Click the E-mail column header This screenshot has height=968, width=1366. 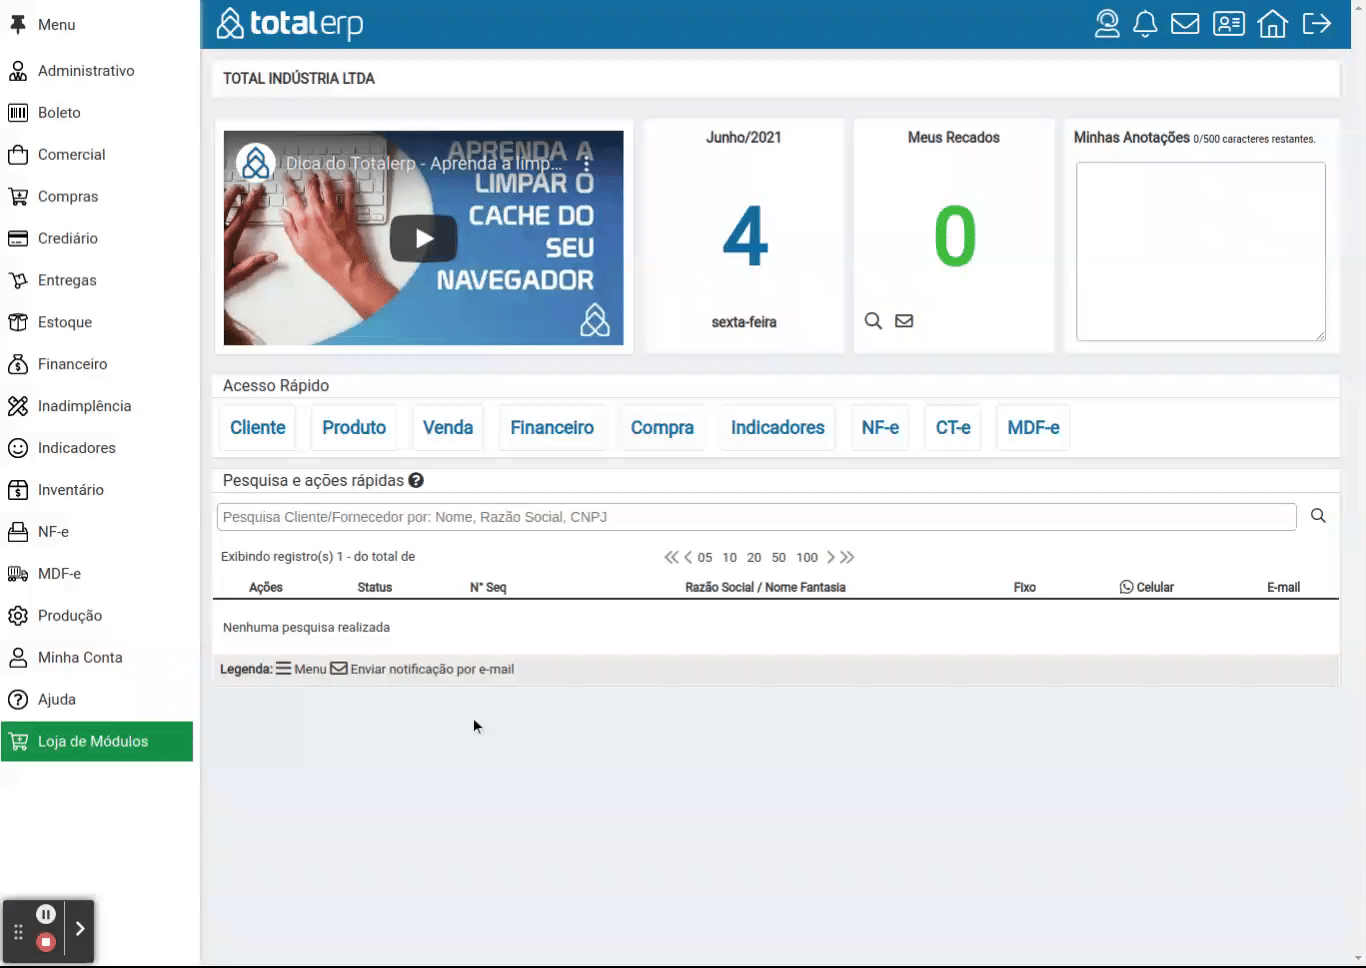click(1283, 588)
